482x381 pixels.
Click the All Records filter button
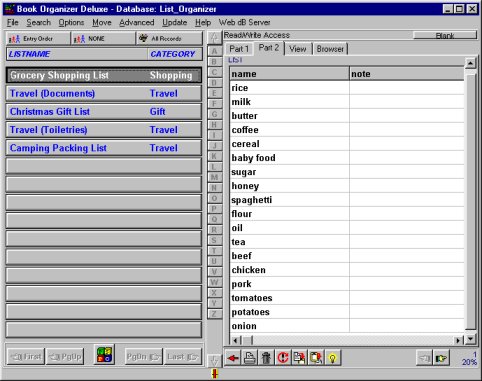point(169,39)
